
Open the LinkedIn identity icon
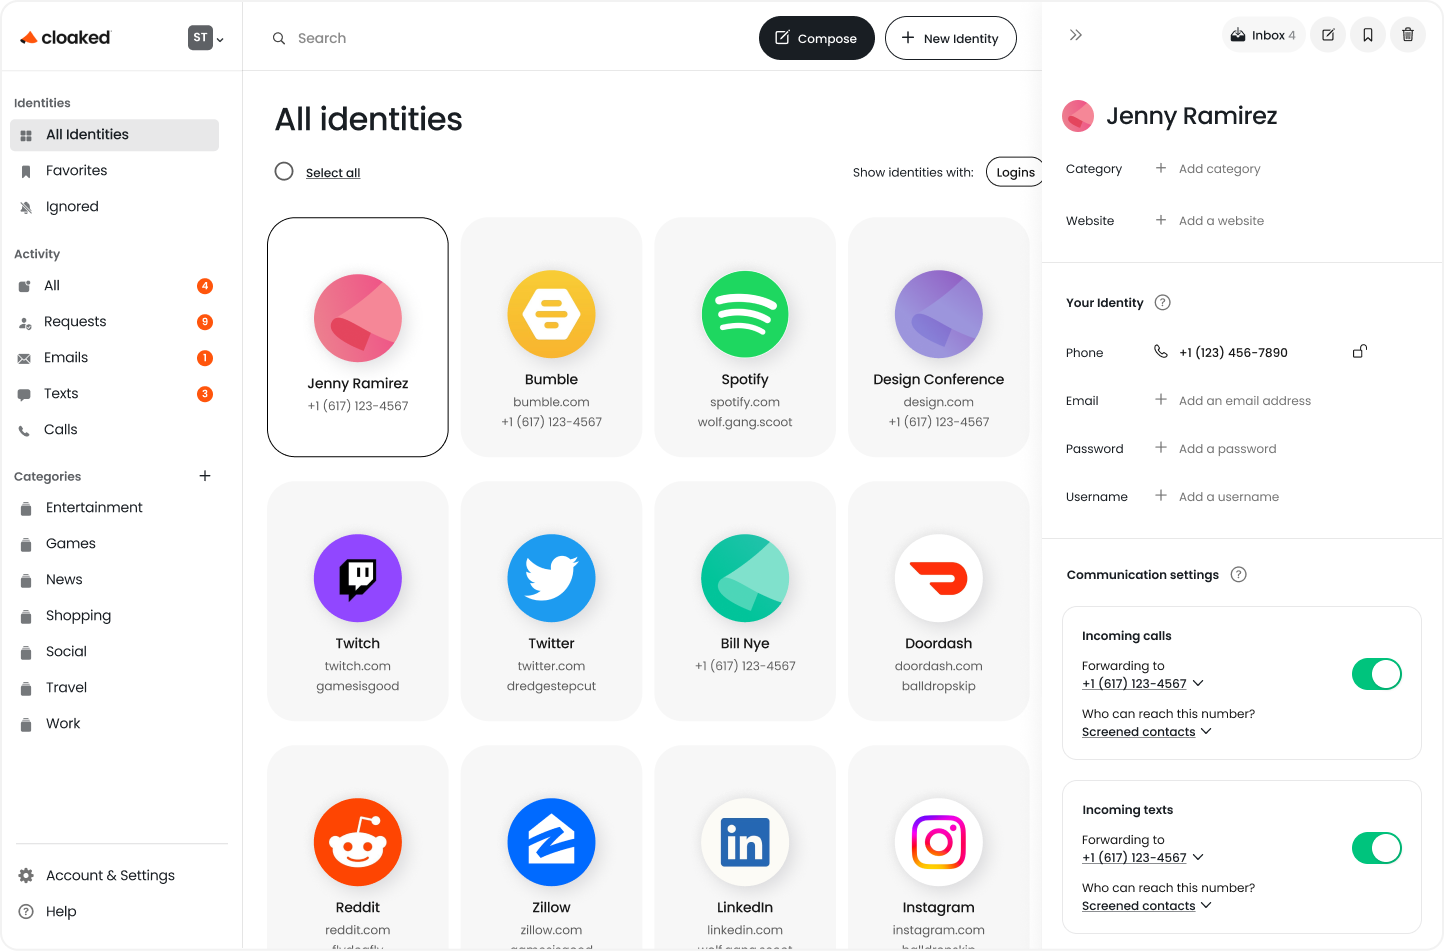click(x=745, y=842)
